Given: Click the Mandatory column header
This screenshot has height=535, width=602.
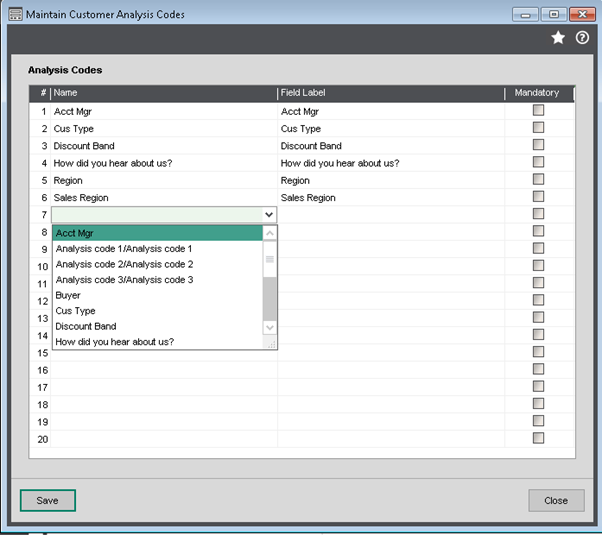Looking at the screenshot, I should (539, 93).
